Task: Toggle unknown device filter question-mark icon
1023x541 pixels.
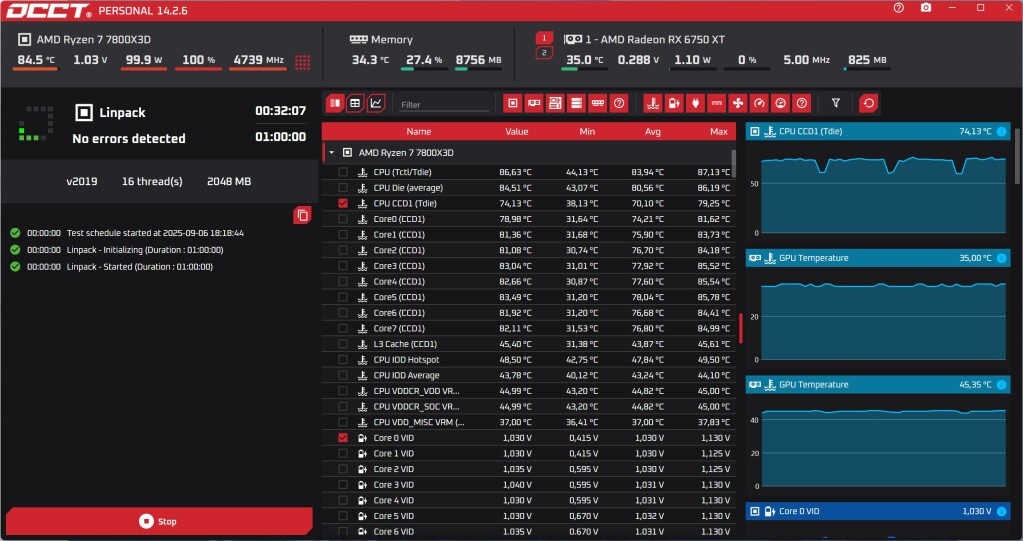Action: tap(619, 103)
